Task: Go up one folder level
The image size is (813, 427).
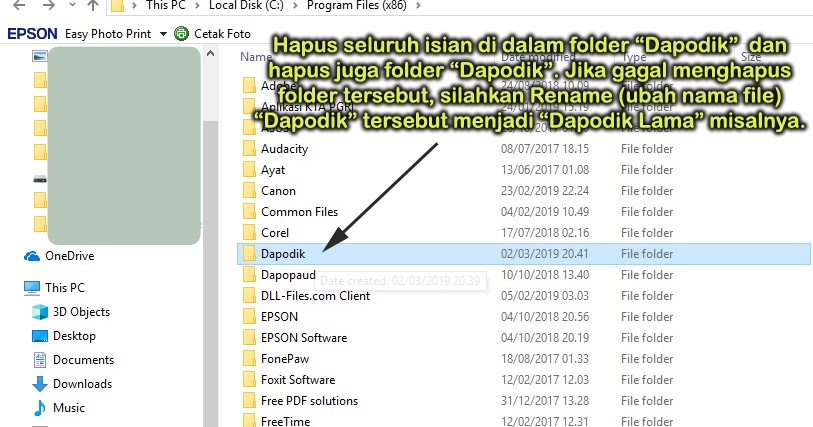Action: 93,5
